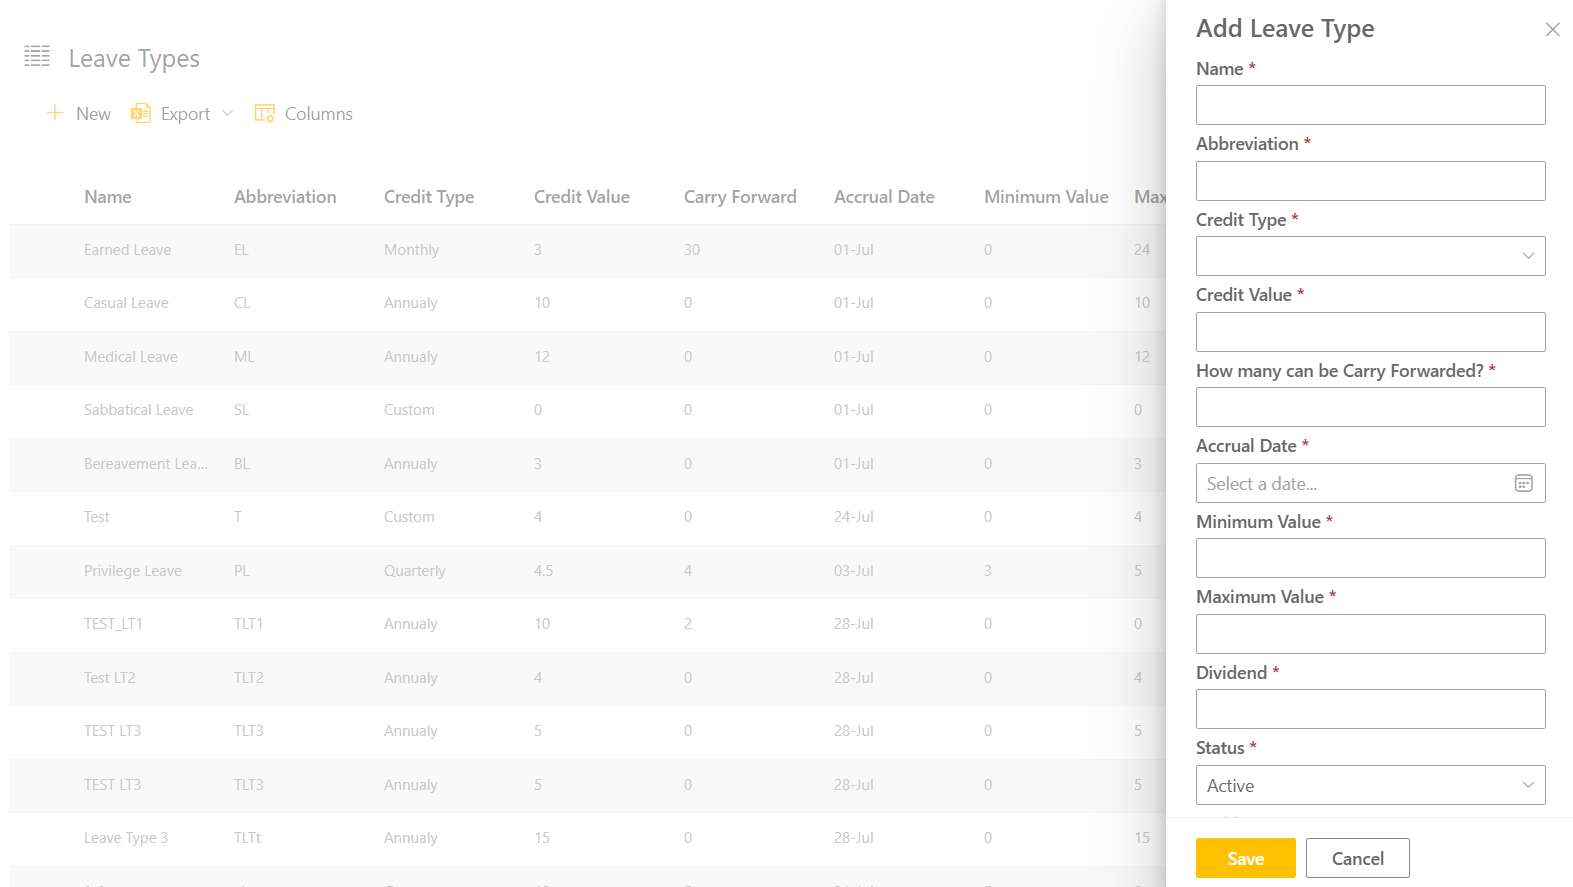The width and height of the screenshot is (1573, 887).
Task: Click the Name input field
Action: (1370, 105)
